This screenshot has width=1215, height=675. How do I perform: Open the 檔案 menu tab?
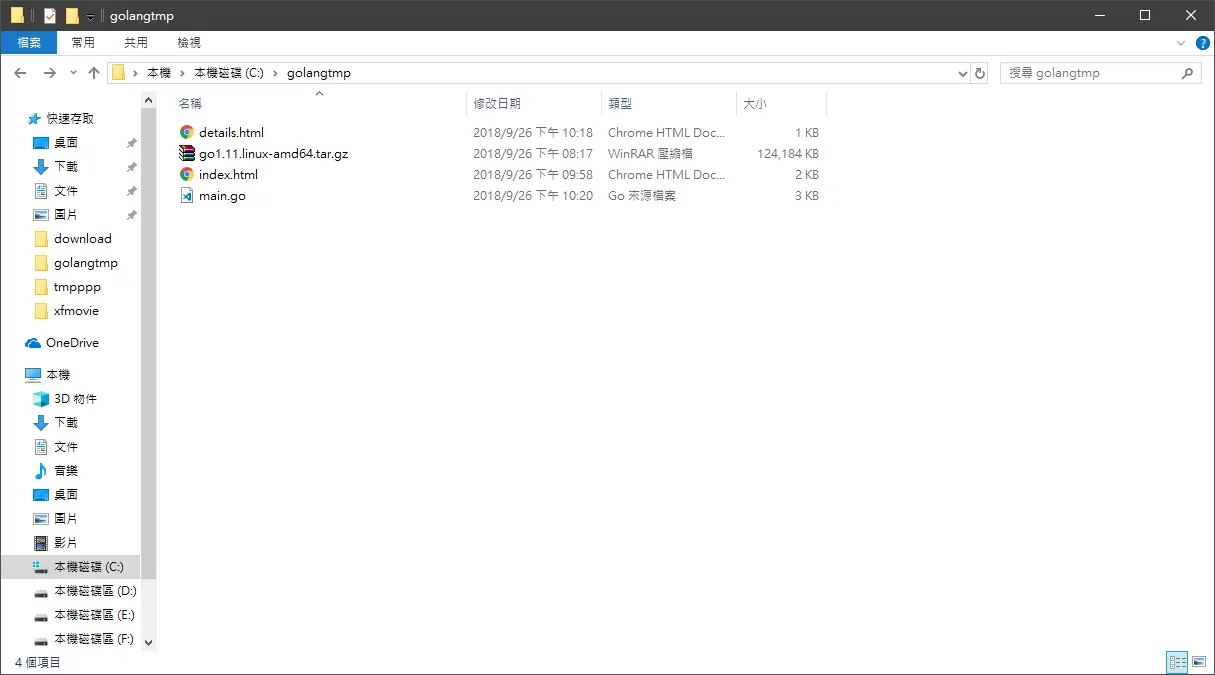point(29,43)
